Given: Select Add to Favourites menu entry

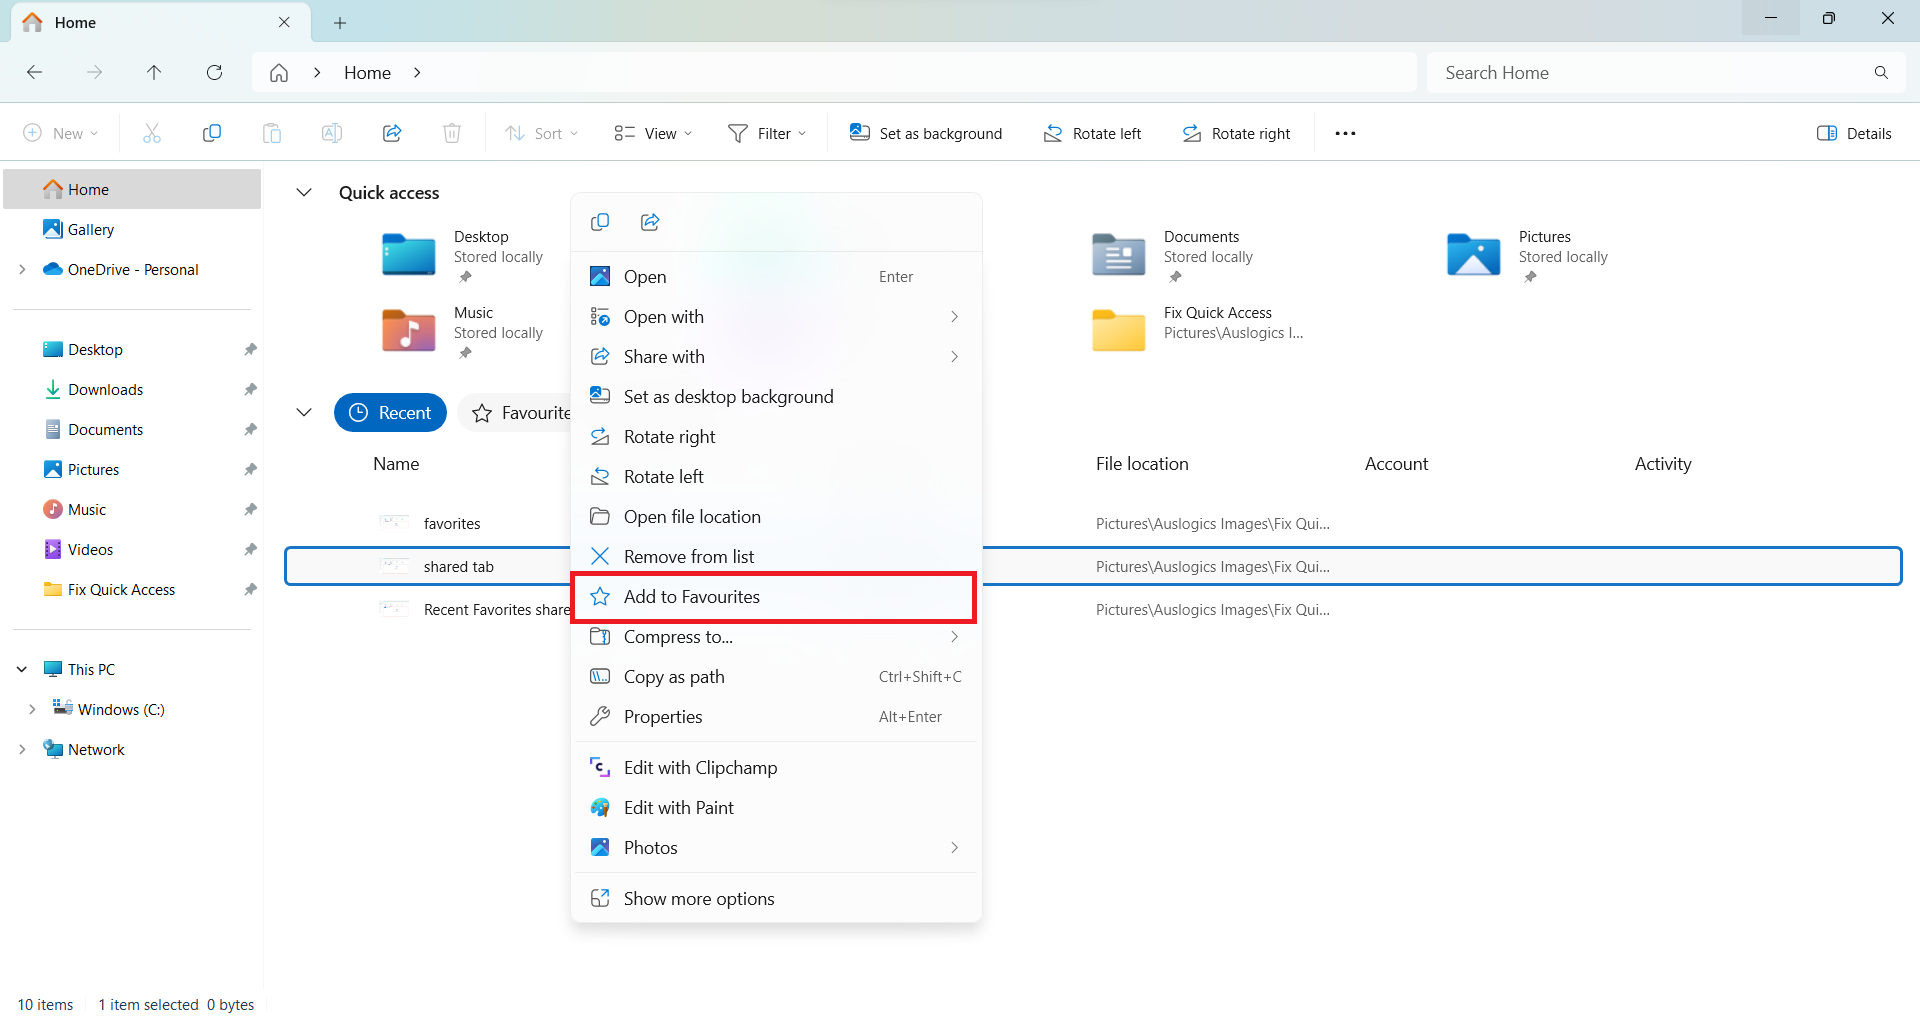Looking at the screenshot, I should tap(692, 597).
